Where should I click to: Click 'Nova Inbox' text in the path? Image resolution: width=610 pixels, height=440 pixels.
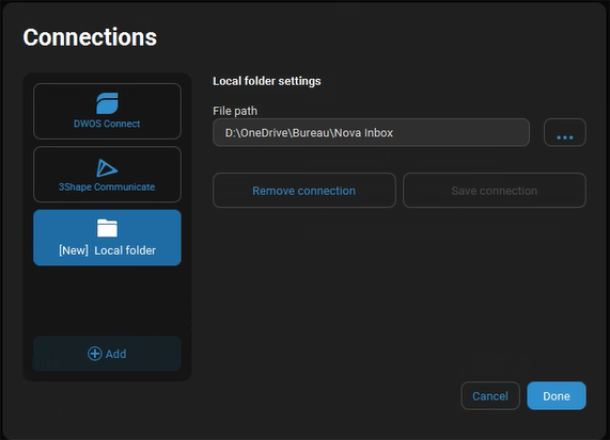[363, 133]
